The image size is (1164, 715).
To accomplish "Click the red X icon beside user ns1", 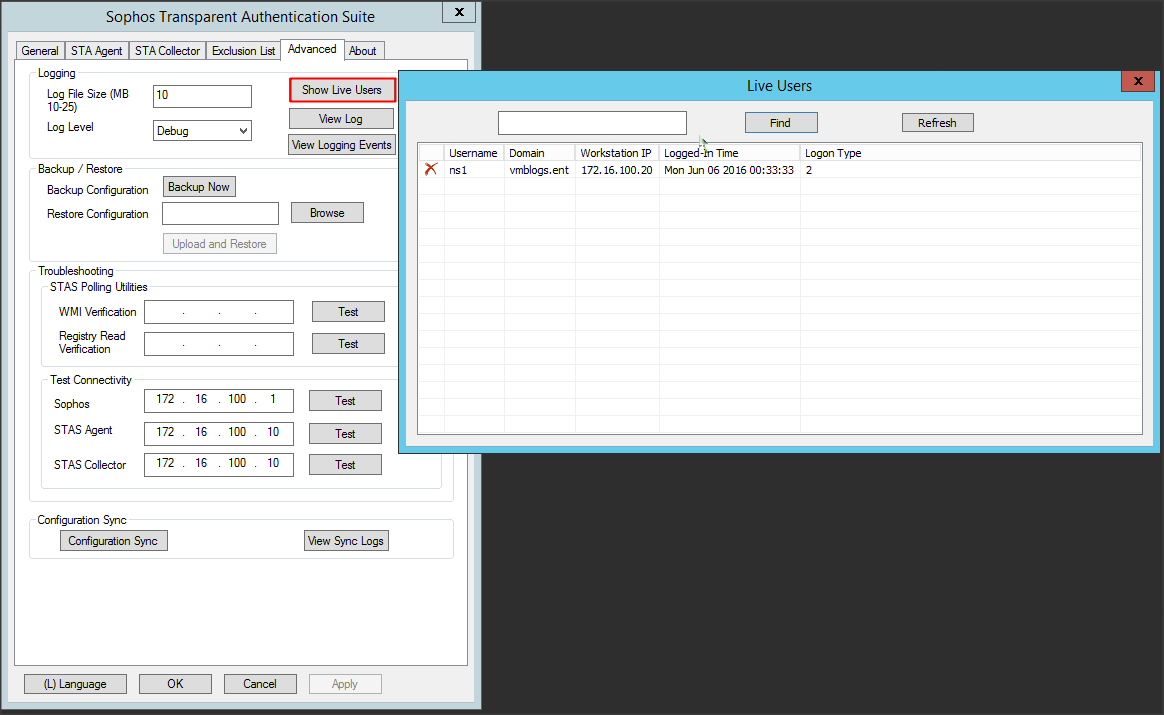I will tap(431, 170).
